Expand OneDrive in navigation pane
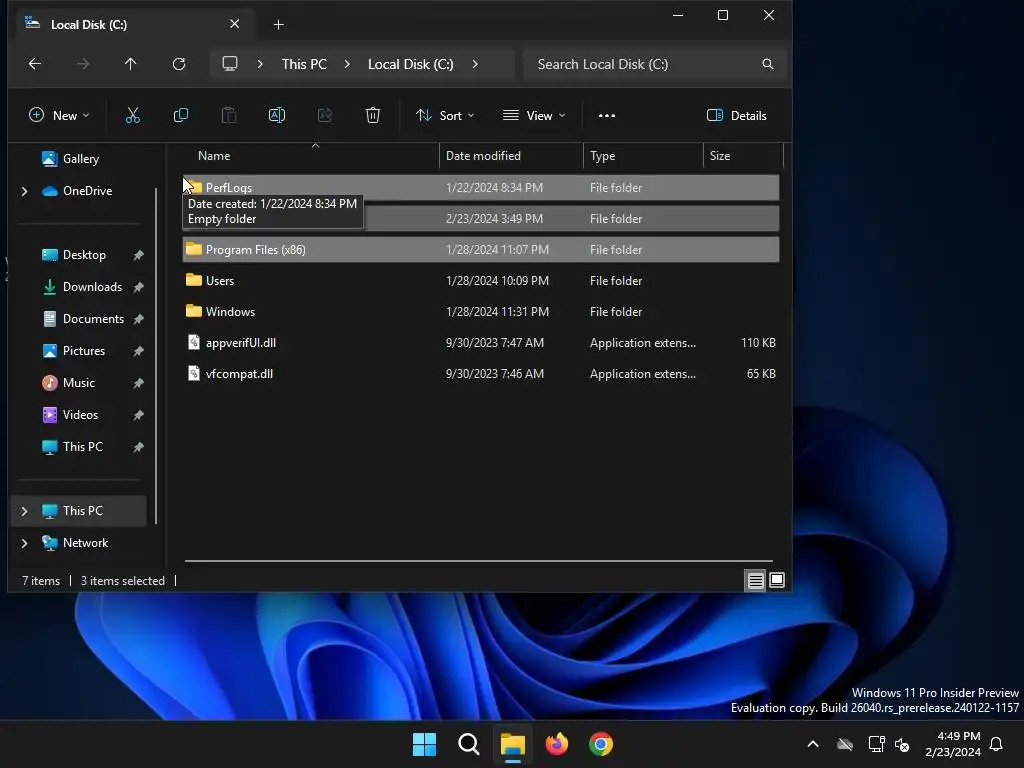 pyautogui.click(x=25, y=191)
